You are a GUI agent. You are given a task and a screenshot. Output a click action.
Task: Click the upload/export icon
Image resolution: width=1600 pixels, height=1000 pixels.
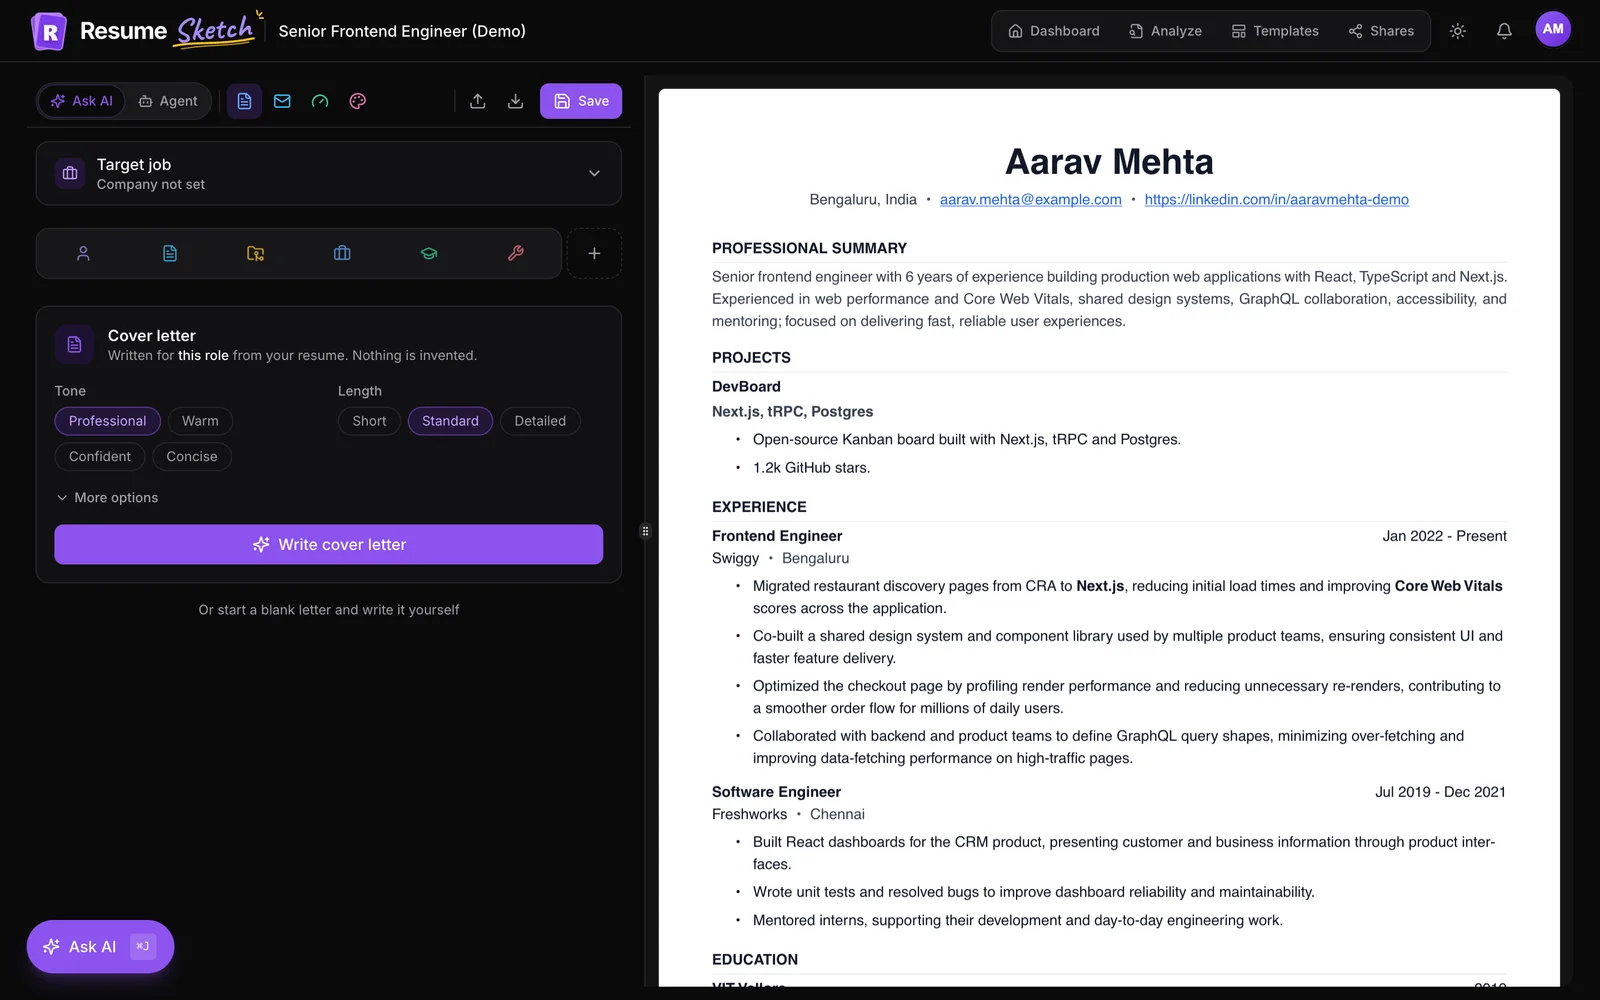(x=478, y=101)
